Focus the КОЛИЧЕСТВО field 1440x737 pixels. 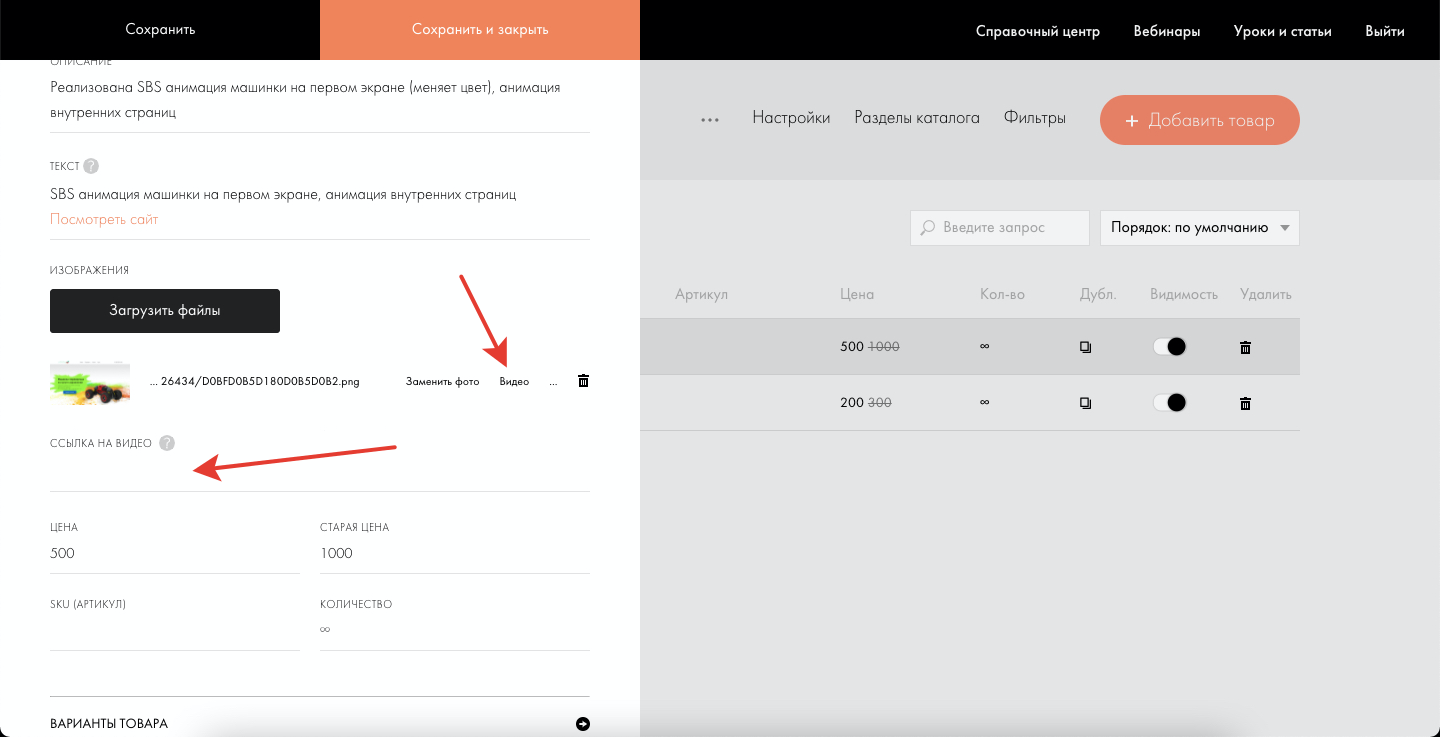(x=455, y=631)
